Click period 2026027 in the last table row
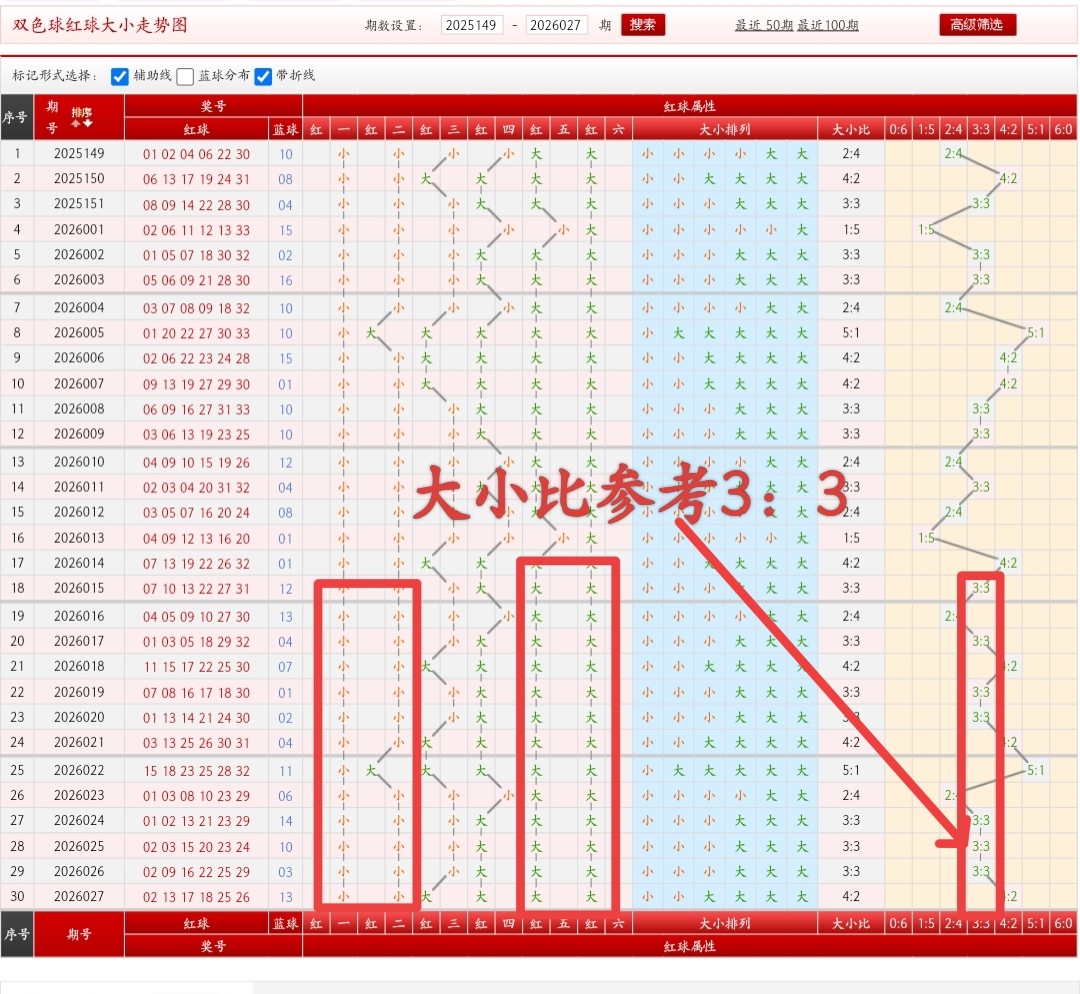1080x994 pixels. pos(79,897)
